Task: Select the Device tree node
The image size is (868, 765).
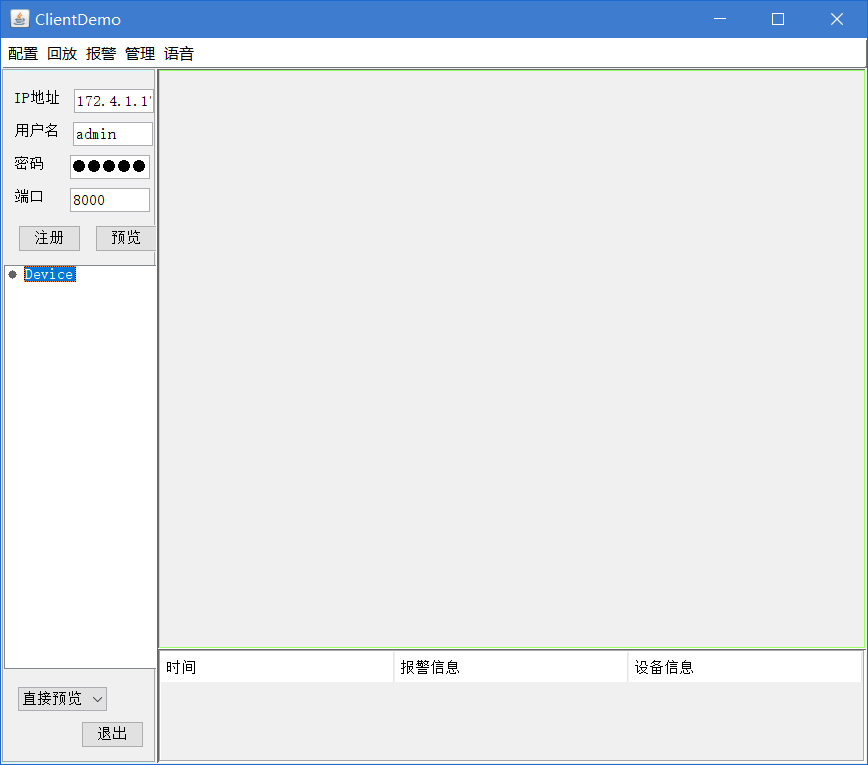Action: [50, 275]
